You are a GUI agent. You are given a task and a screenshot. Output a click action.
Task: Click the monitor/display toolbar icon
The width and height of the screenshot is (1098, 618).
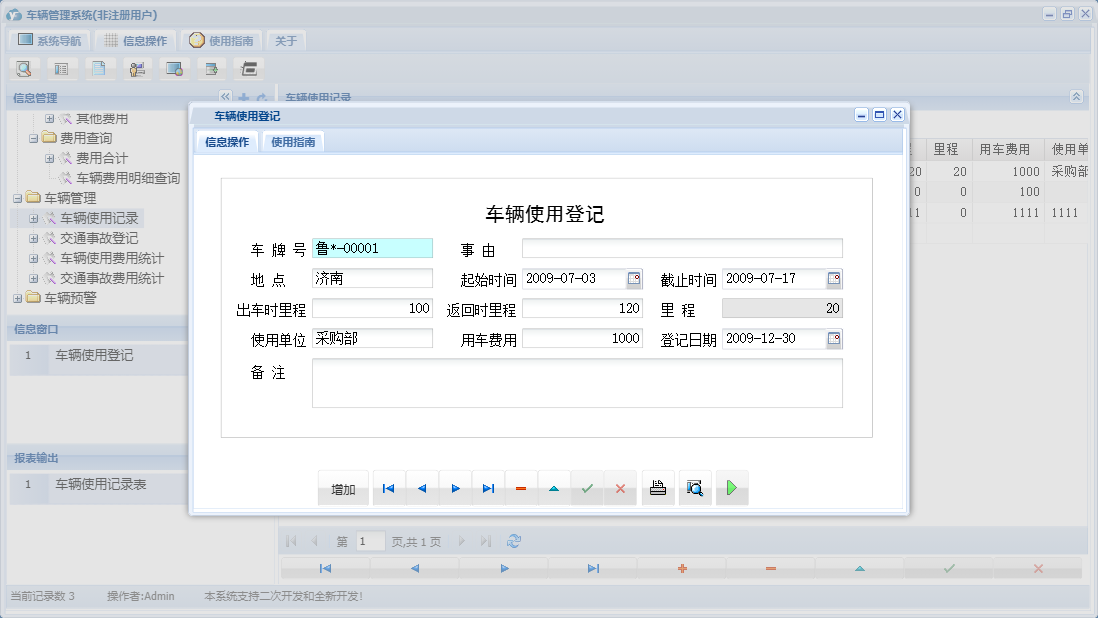174,68
